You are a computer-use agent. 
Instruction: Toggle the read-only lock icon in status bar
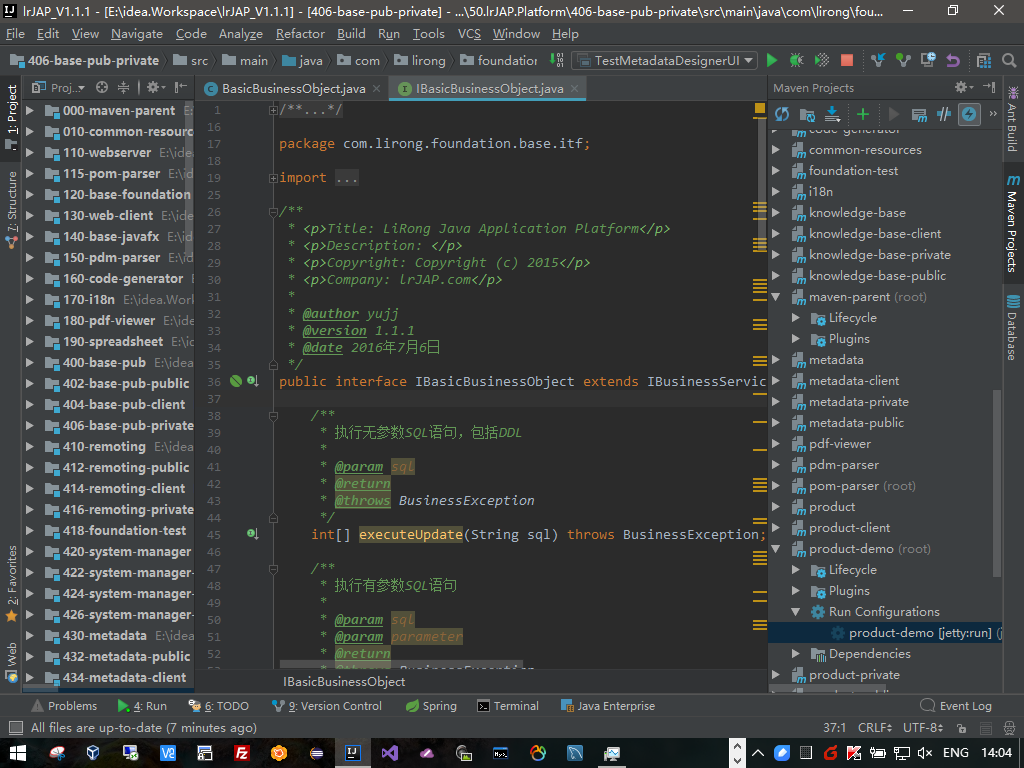pos(961,728)
